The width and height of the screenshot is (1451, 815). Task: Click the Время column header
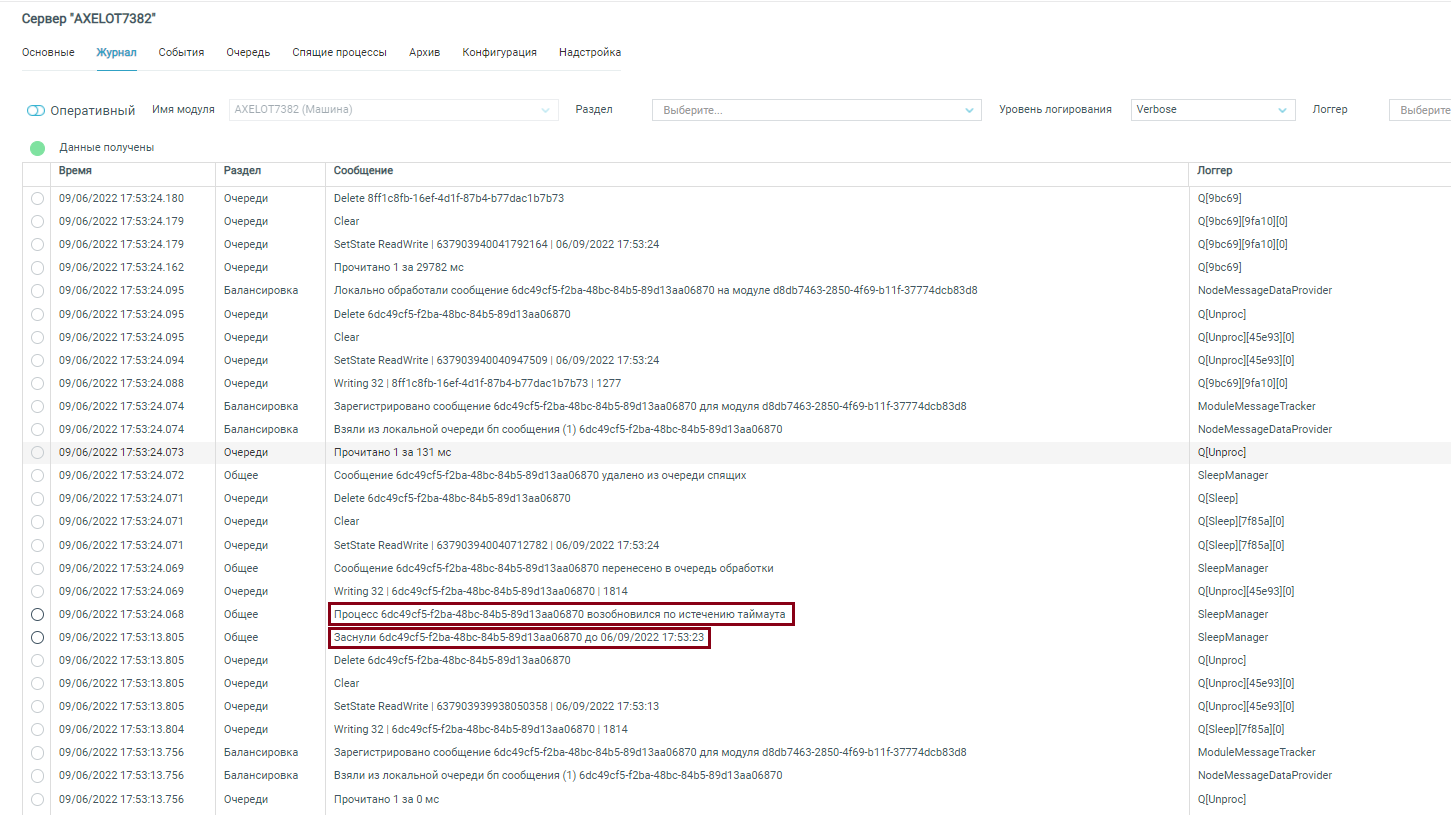[75, 171]
